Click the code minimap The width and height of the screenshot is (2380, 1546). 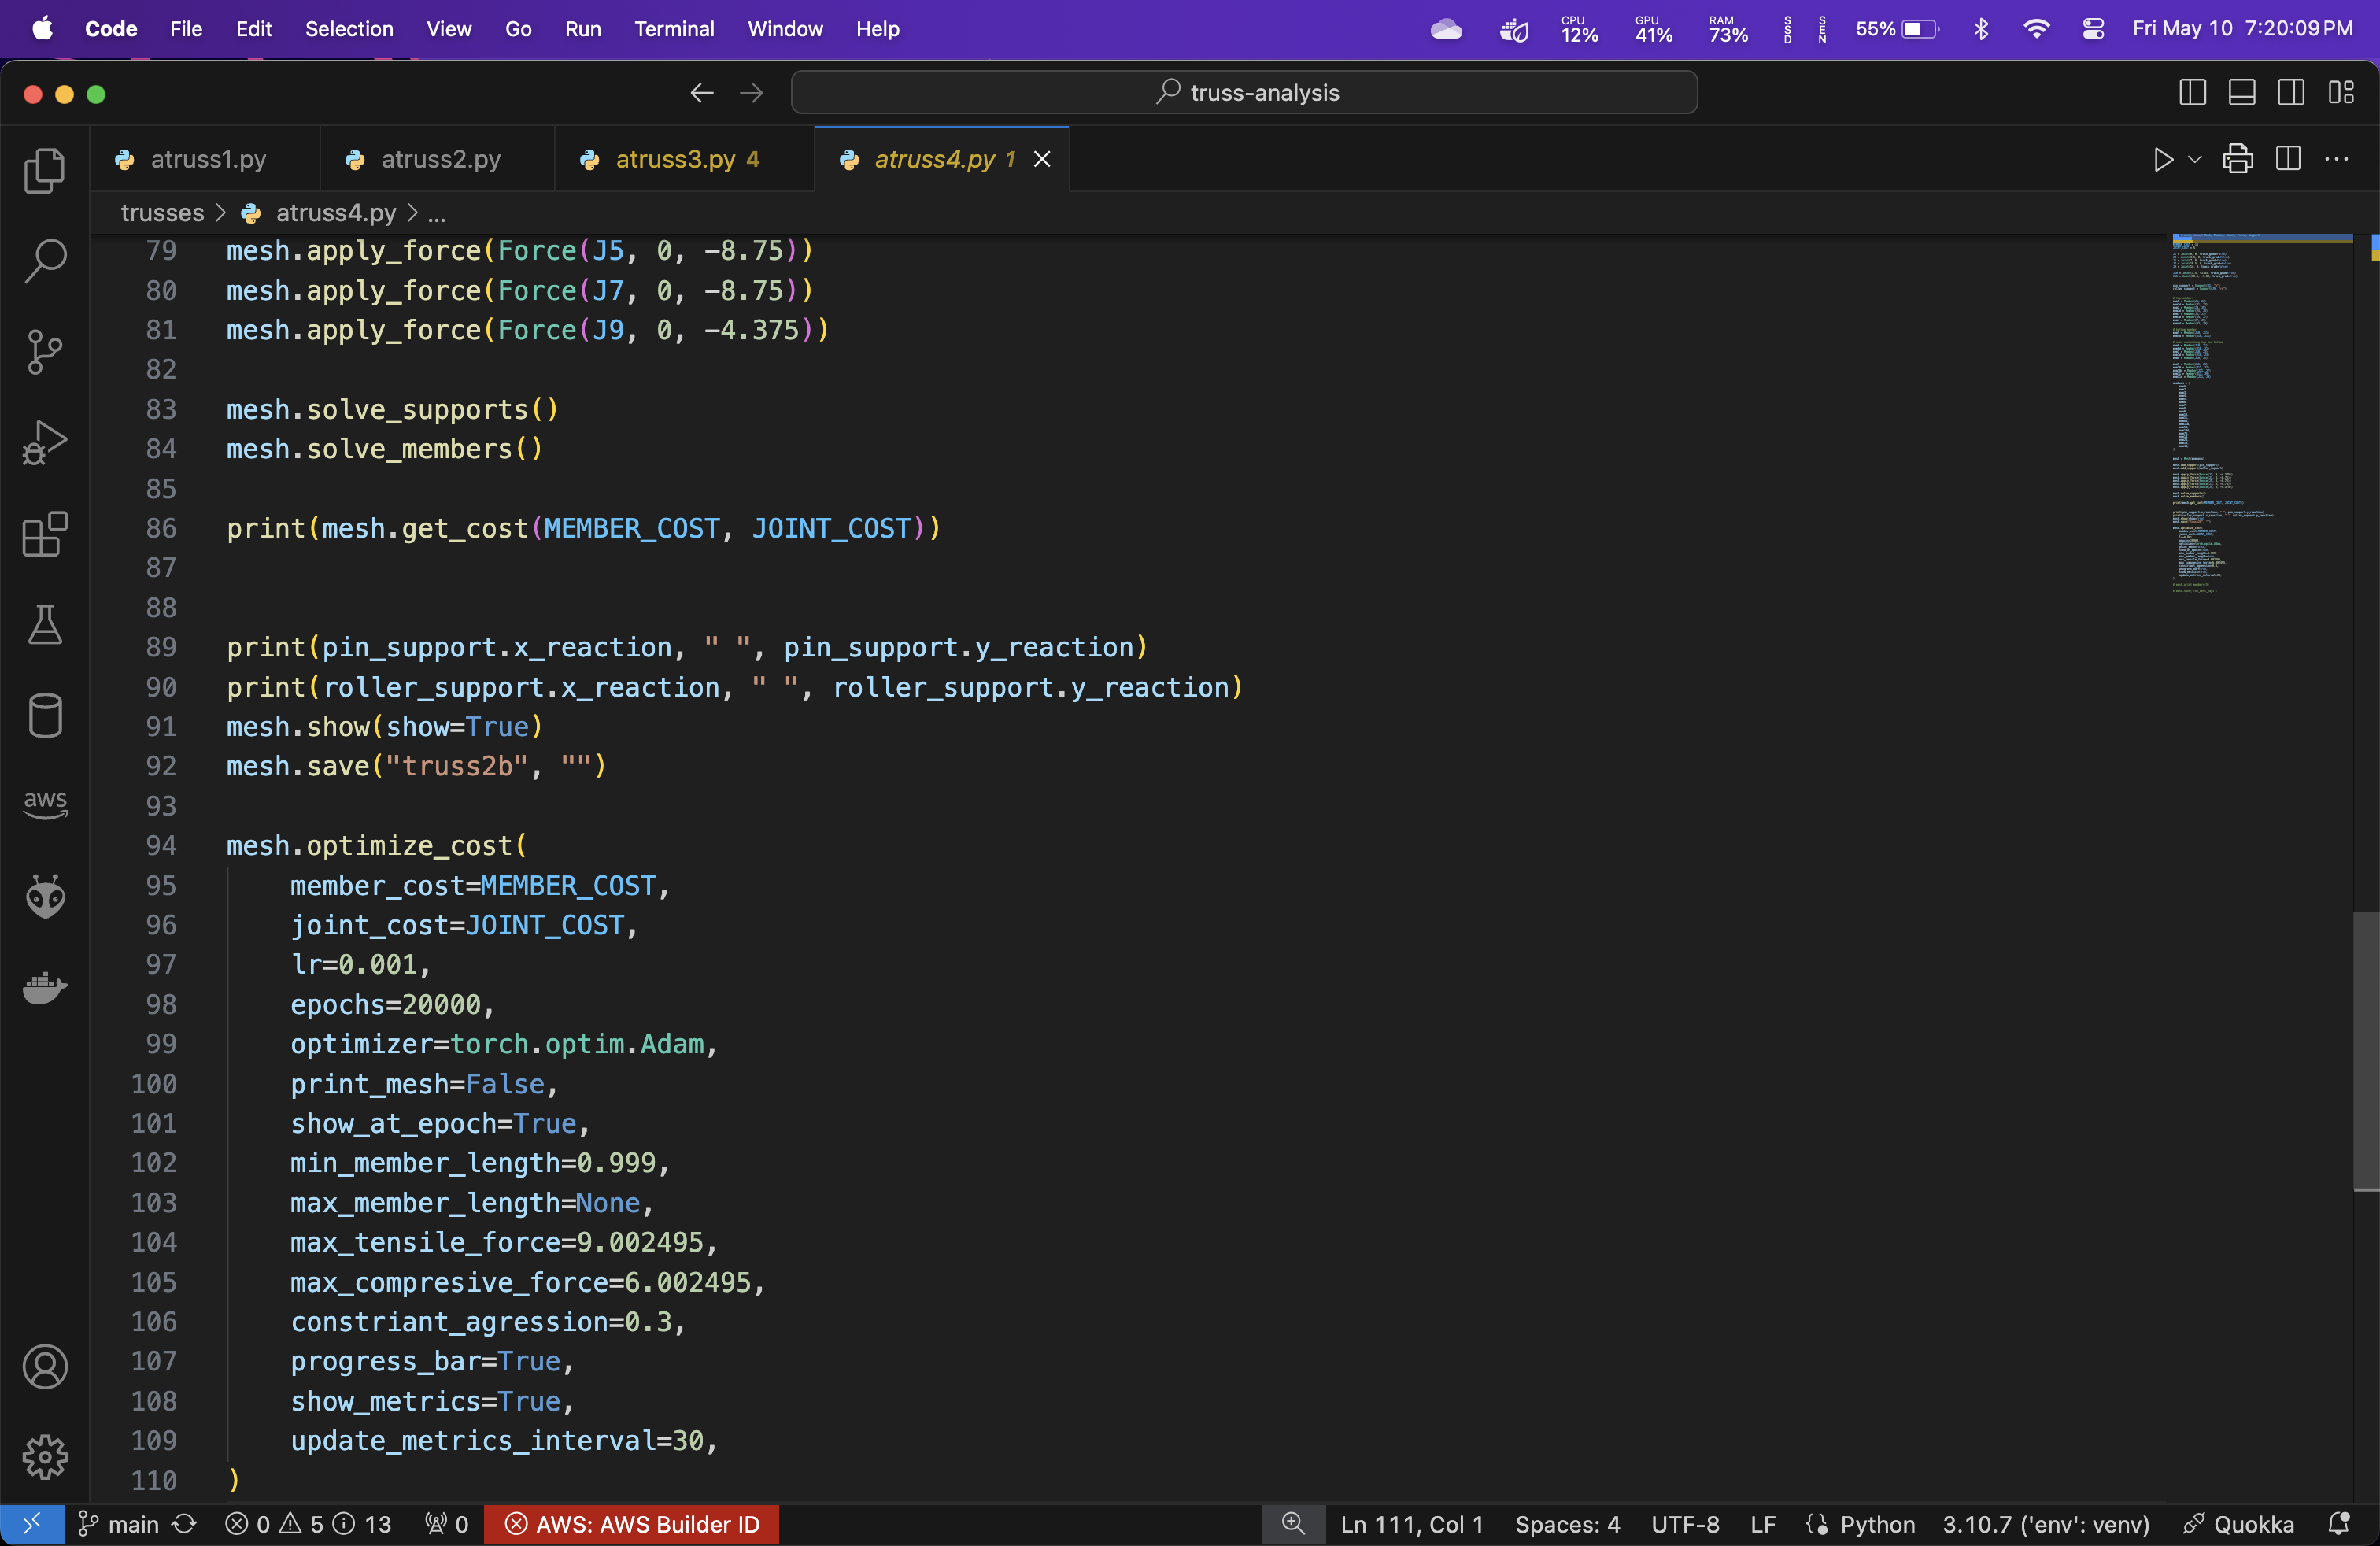[2261, 415]
